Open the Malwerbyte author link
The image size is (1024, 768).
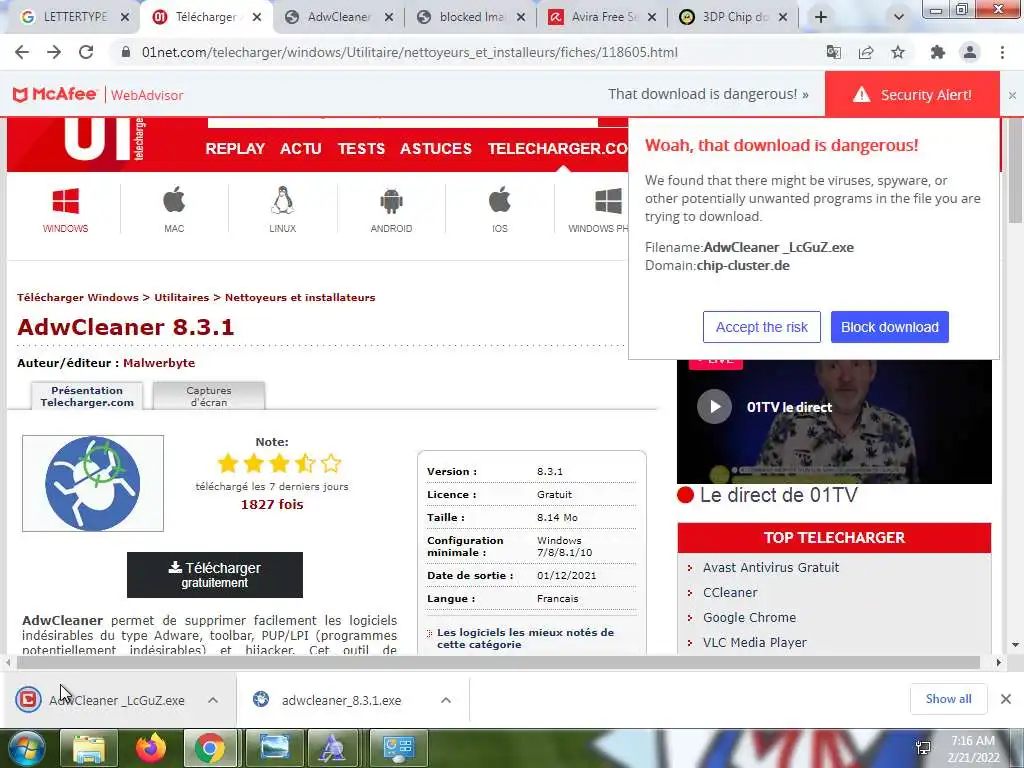click(x=159, y=363)
